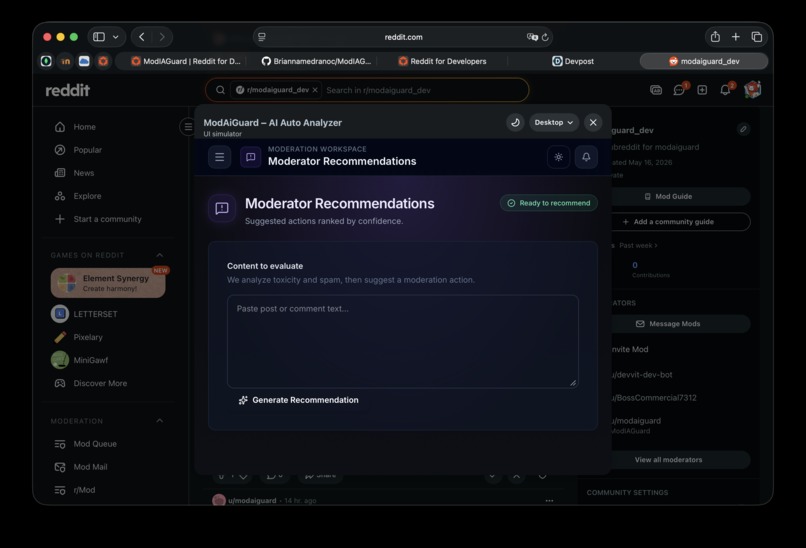The image size is (806, 548).
Task: Click Generate Recommendation button
Action: [x=299, y=400]
